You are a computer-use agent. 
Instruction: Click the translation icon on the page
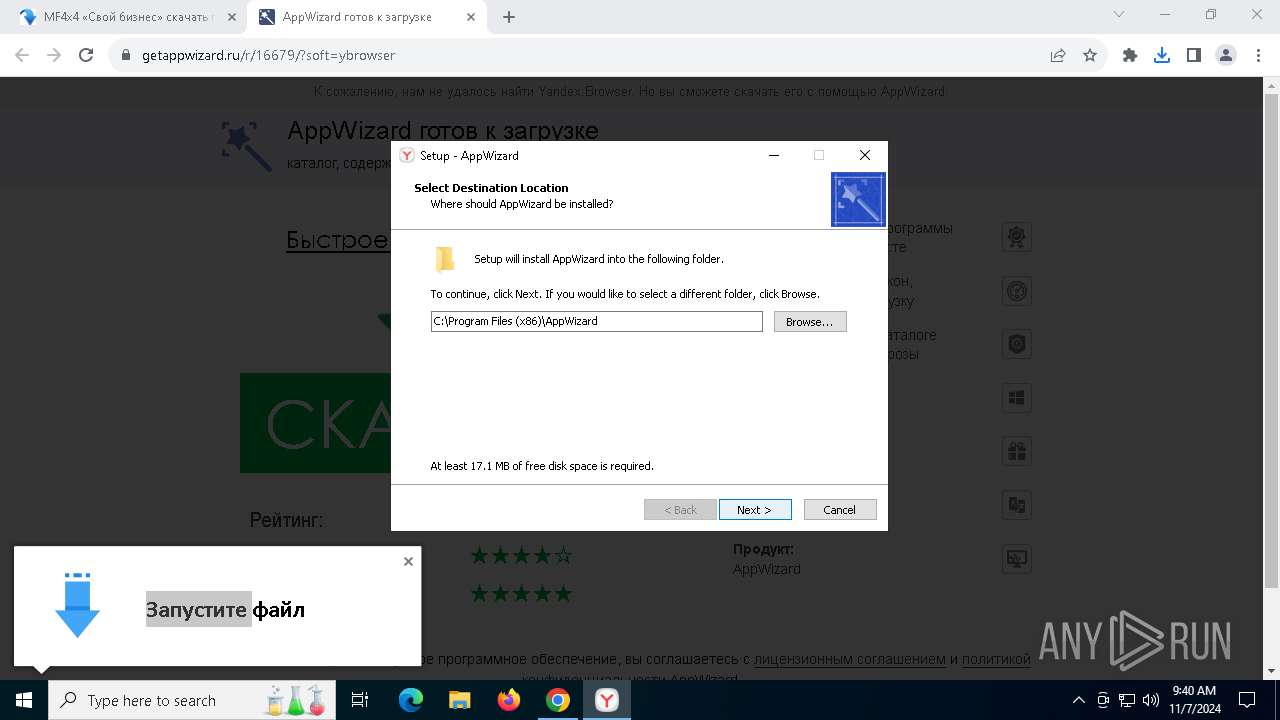tap(1017, 505)
